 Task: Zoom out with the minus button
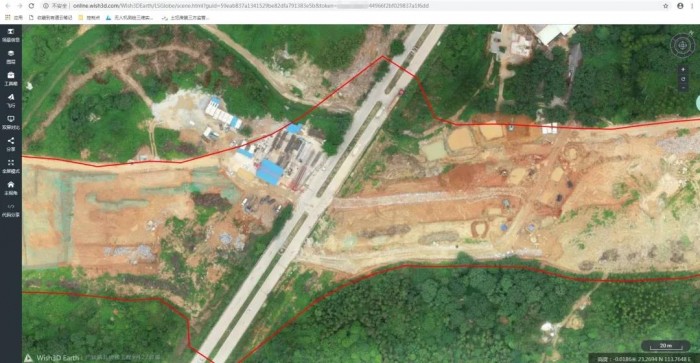tap(683, 88)
